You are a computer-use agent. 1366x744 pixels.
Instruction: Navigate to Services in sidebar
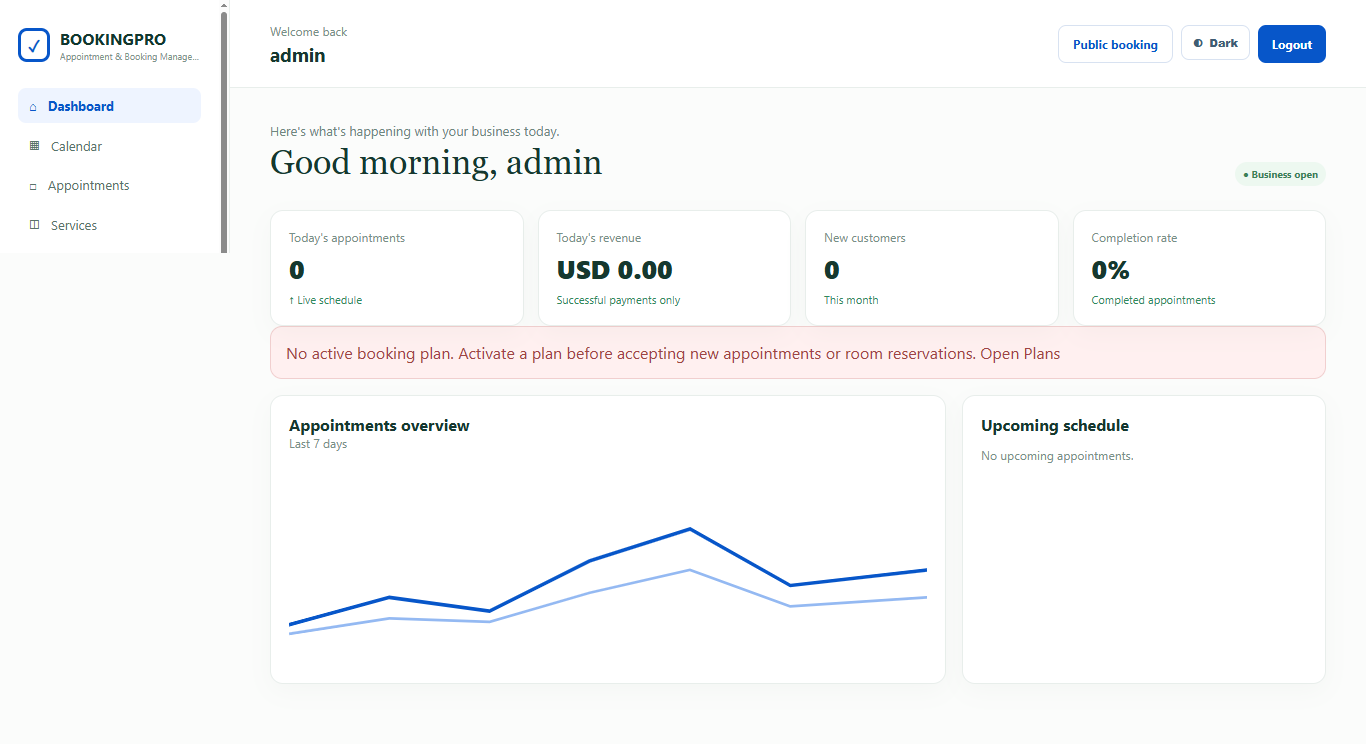109,225
